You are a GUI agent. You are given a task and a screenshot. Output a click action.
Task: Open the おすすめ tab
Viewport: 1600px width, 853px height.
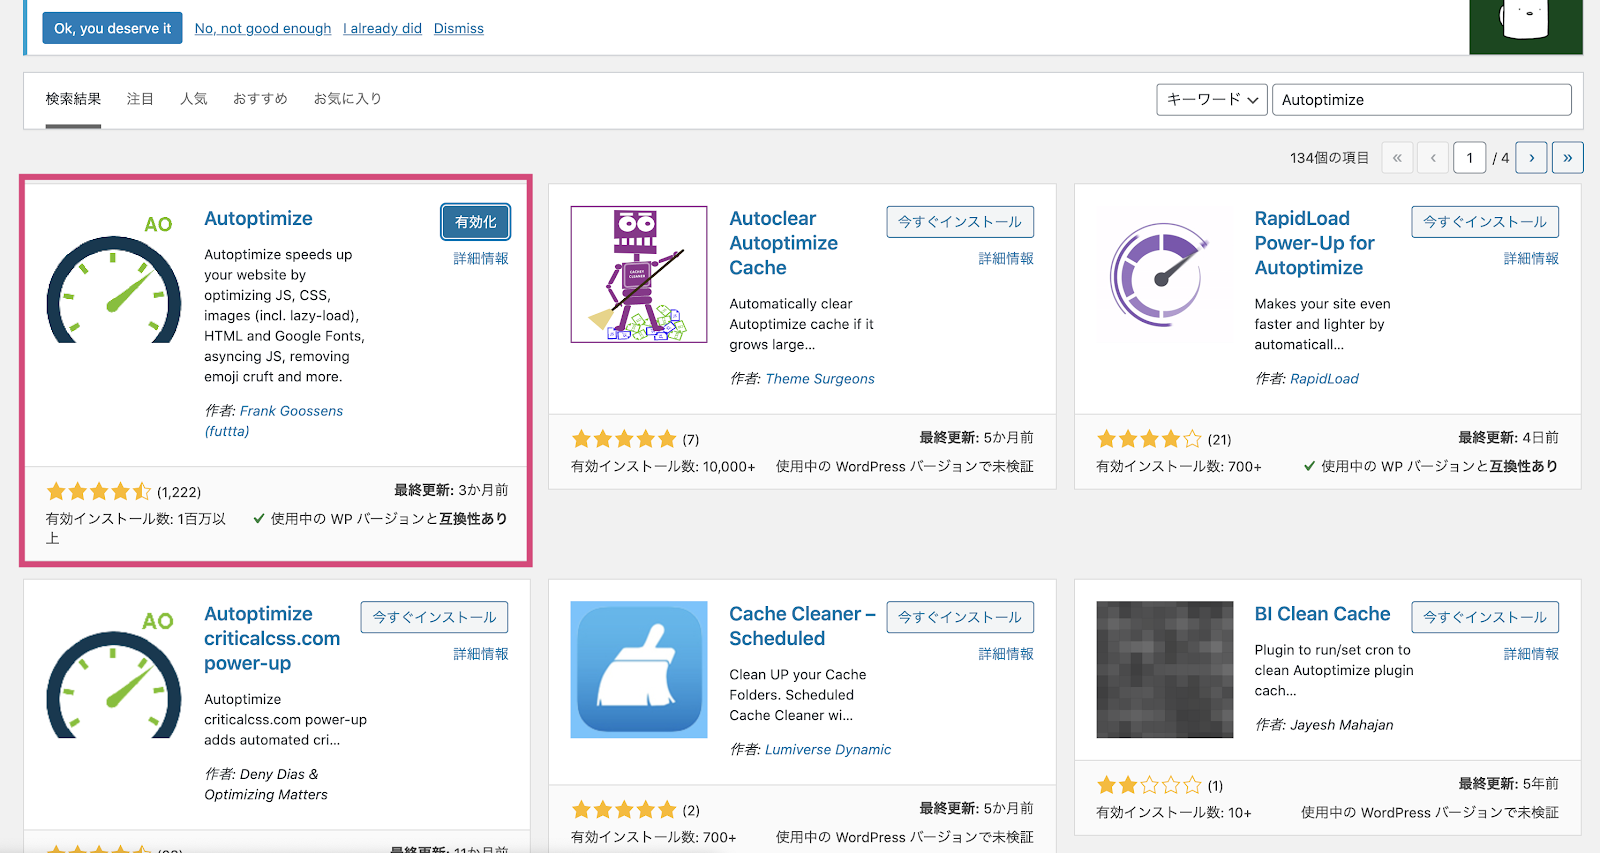[x=260, y=99]
